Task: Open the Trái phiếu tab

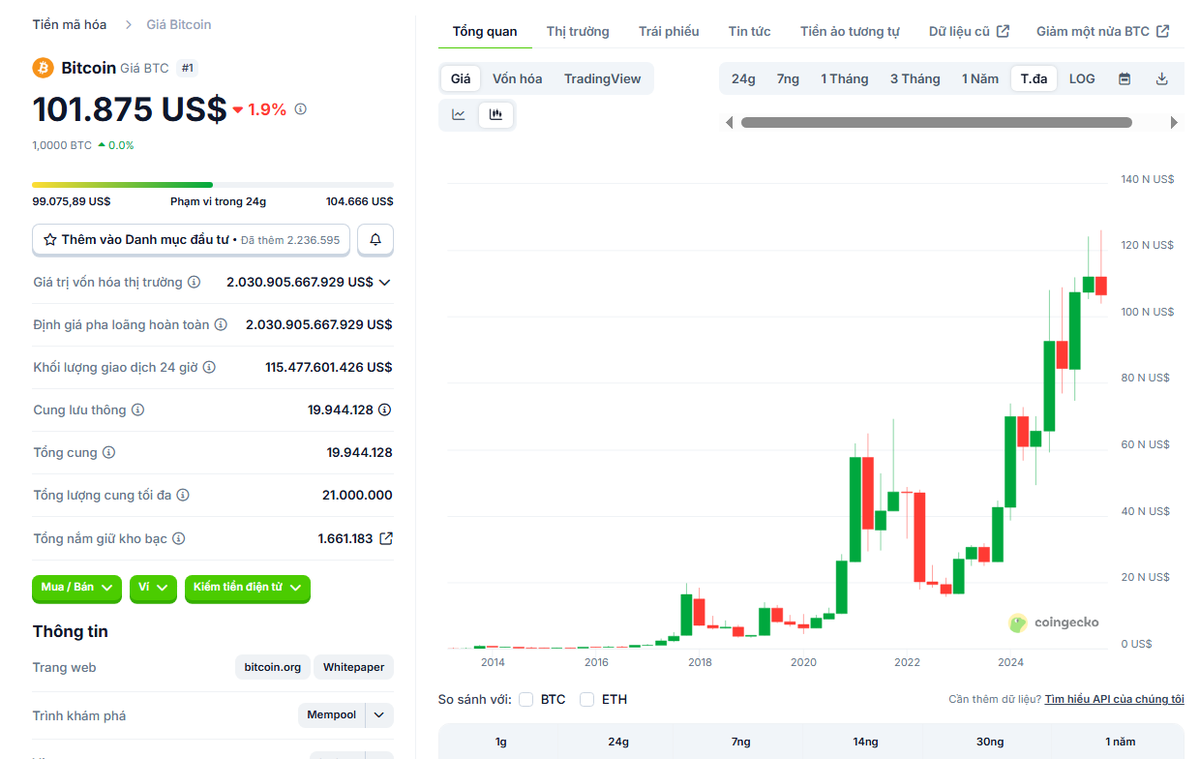Action: 669,32
